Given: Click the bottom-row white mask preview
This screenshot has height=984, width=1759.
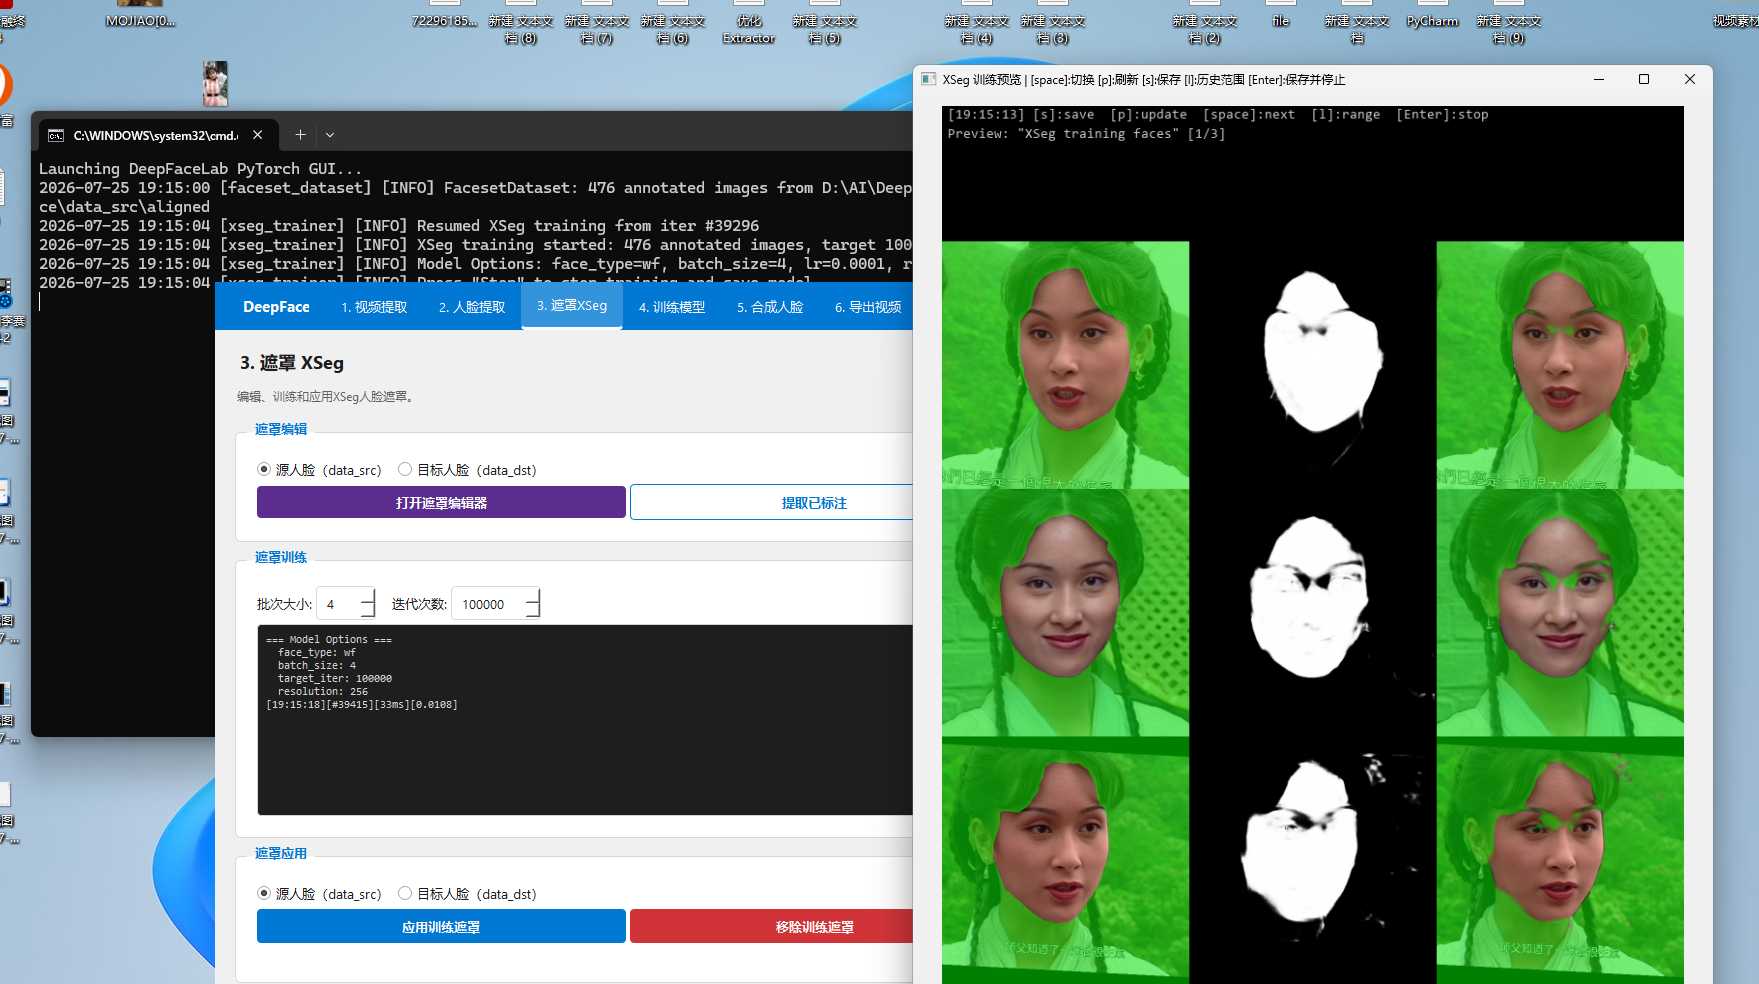Looking at the screenshot, I should coord(1313,861).
